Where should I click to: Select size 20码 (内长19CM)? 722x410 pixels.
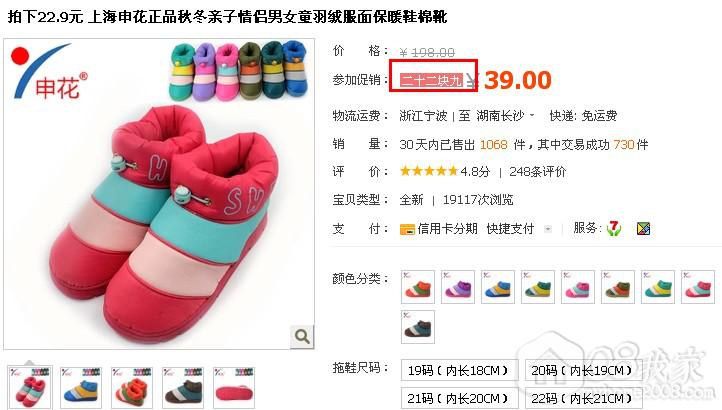(583, 370)
